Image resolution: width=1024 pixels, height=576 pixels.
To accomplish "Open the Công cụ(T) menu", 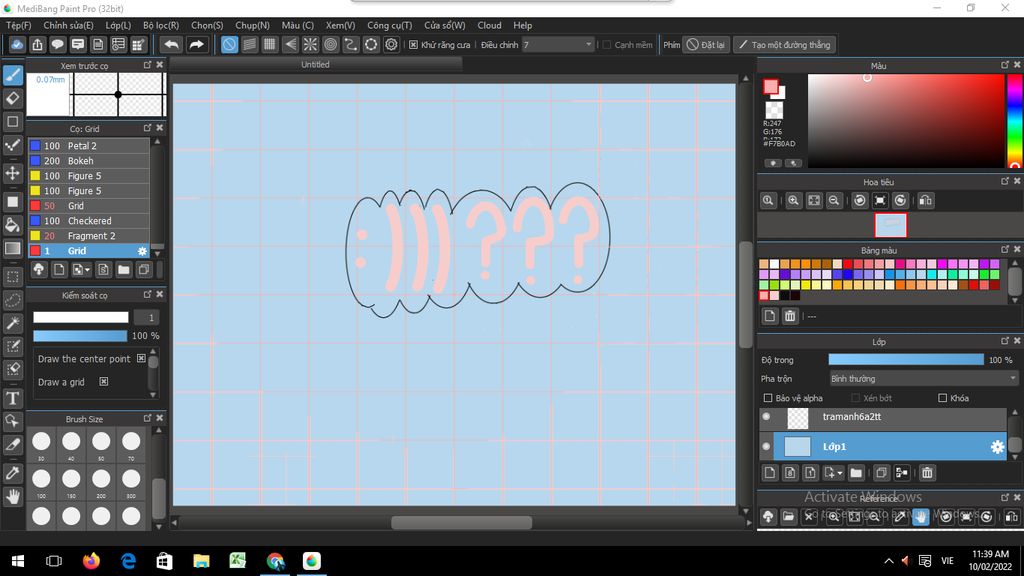I will coord(389,25).
